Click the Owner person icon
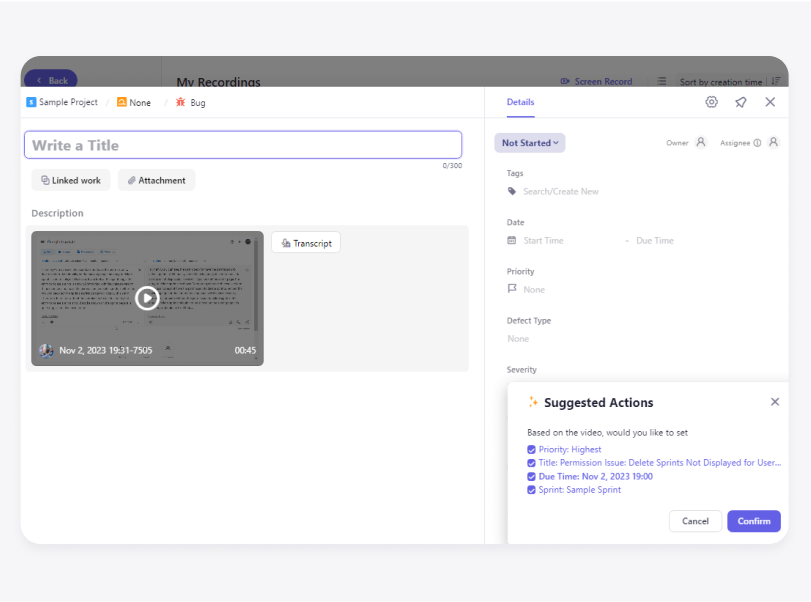The height and width of the screenshot is (602, 811). click(701, 143)
